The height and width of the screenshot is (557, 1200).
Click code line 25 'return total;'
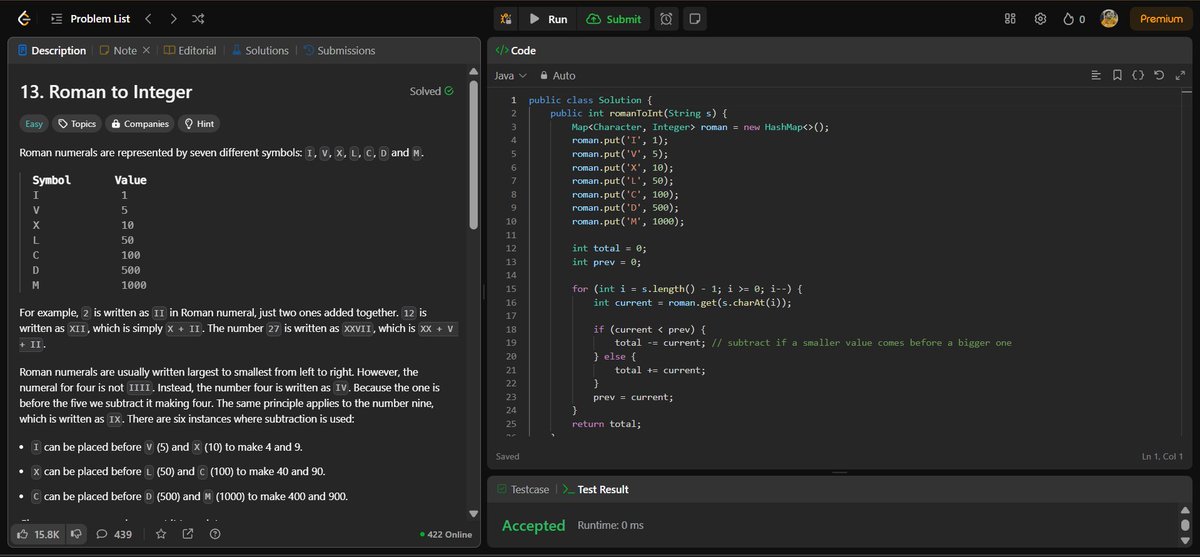pyautogui.click(x=606, y=424)
